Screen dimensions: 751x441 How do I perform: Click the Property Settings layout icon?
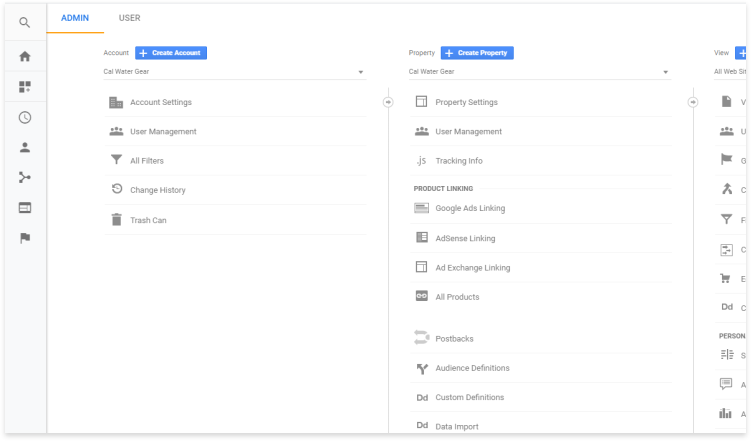point(421,102)
